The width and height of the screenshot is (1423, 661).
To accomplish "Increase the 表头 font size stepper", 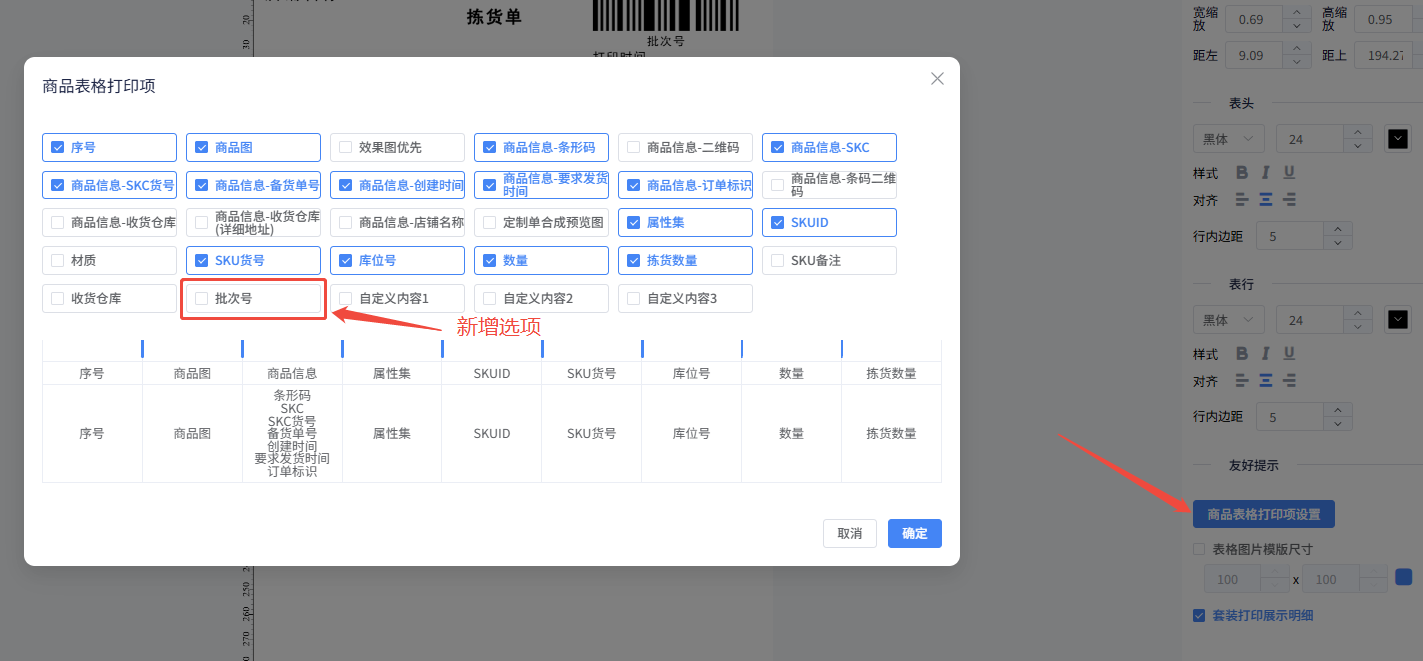I will [x=1357, y=132].
